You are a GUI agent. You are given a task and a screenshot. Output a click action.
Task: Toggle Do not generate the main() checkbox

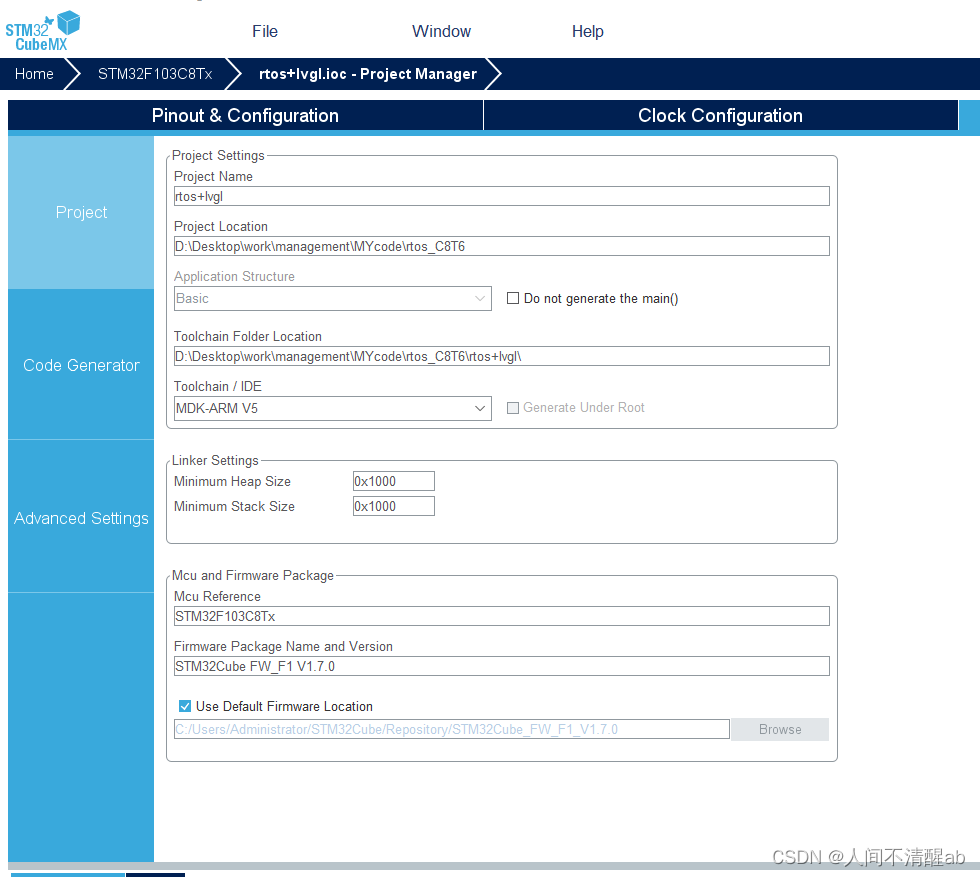(512, 298)
